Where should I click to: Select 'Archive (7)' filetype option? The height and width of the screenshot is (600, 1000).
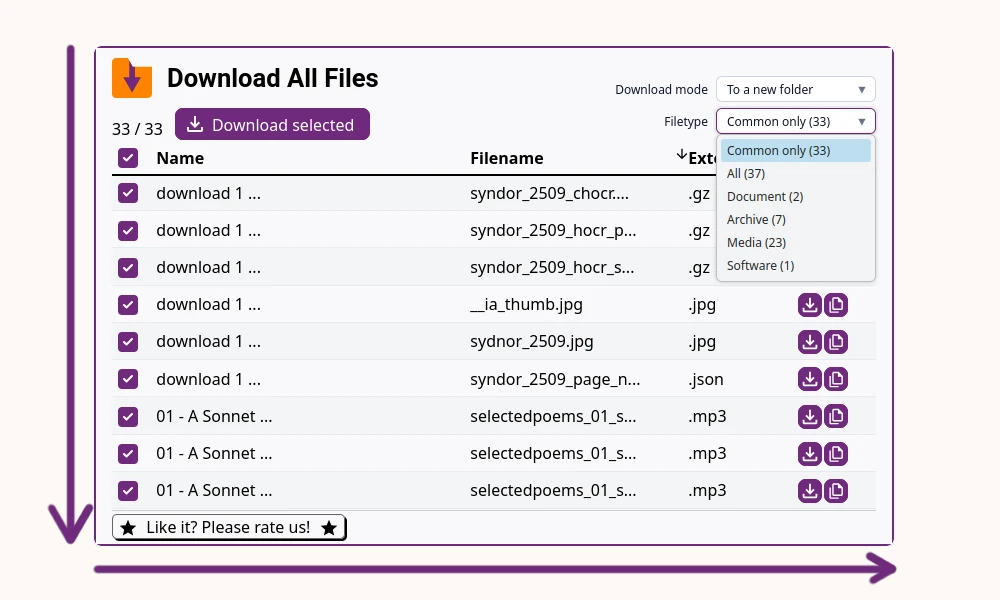pos(756,220)
